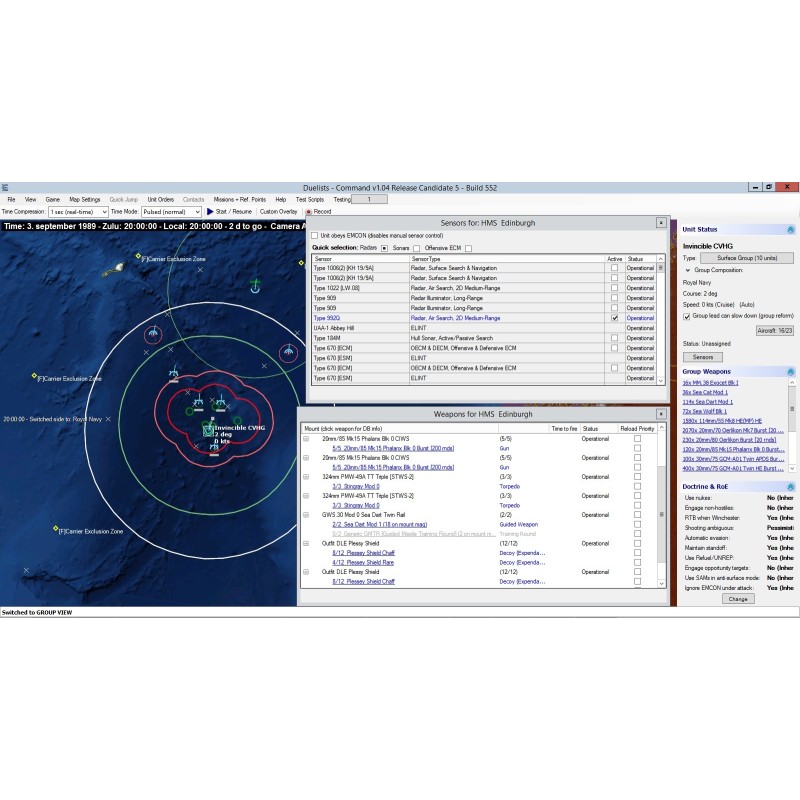Collapse the Unit Status panel chevron icon

click(x=790, y=229)
